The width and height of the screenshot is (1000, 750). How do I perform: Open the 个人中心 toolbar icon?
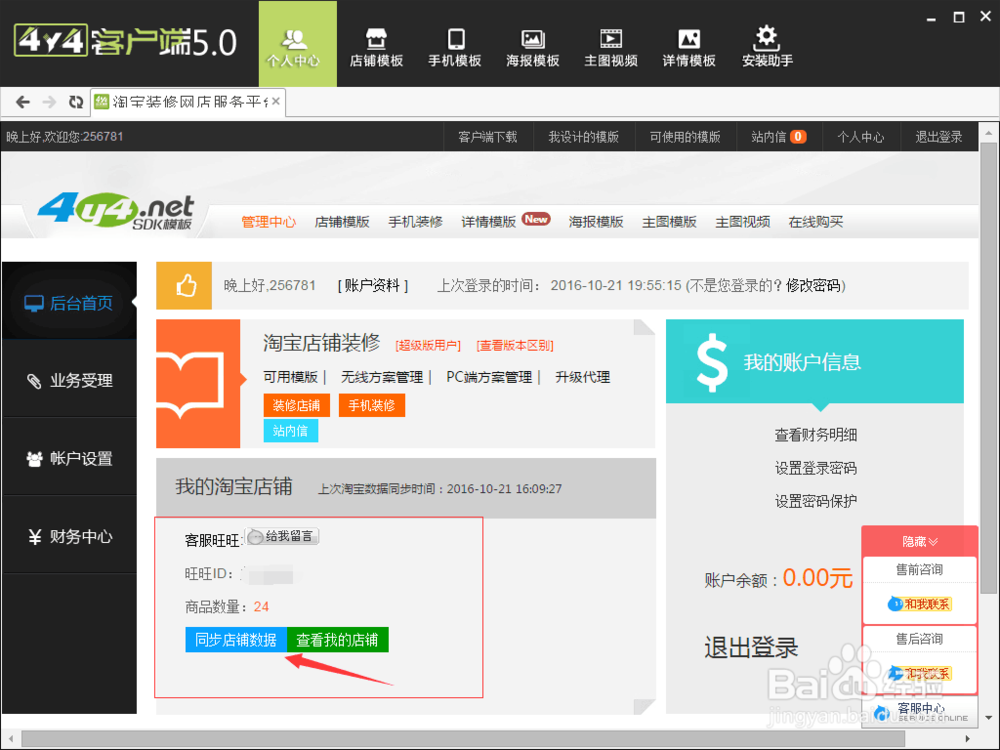(x=297, y=45)
